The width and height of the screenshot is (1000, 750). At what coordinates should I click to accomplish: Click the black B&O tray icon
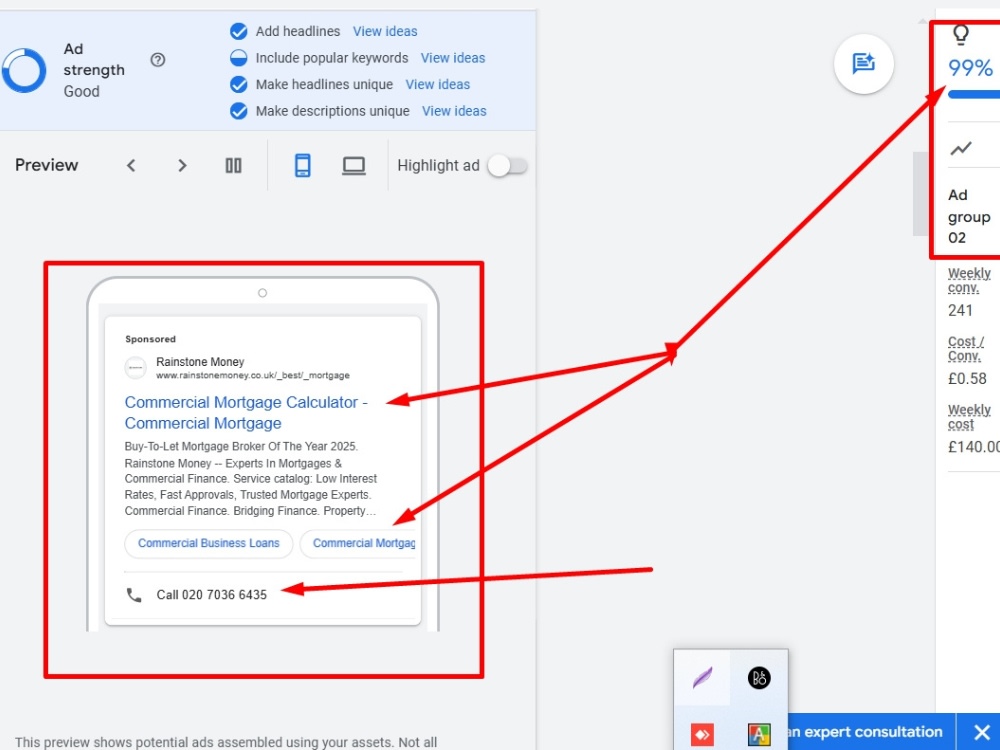pos(759,678)
